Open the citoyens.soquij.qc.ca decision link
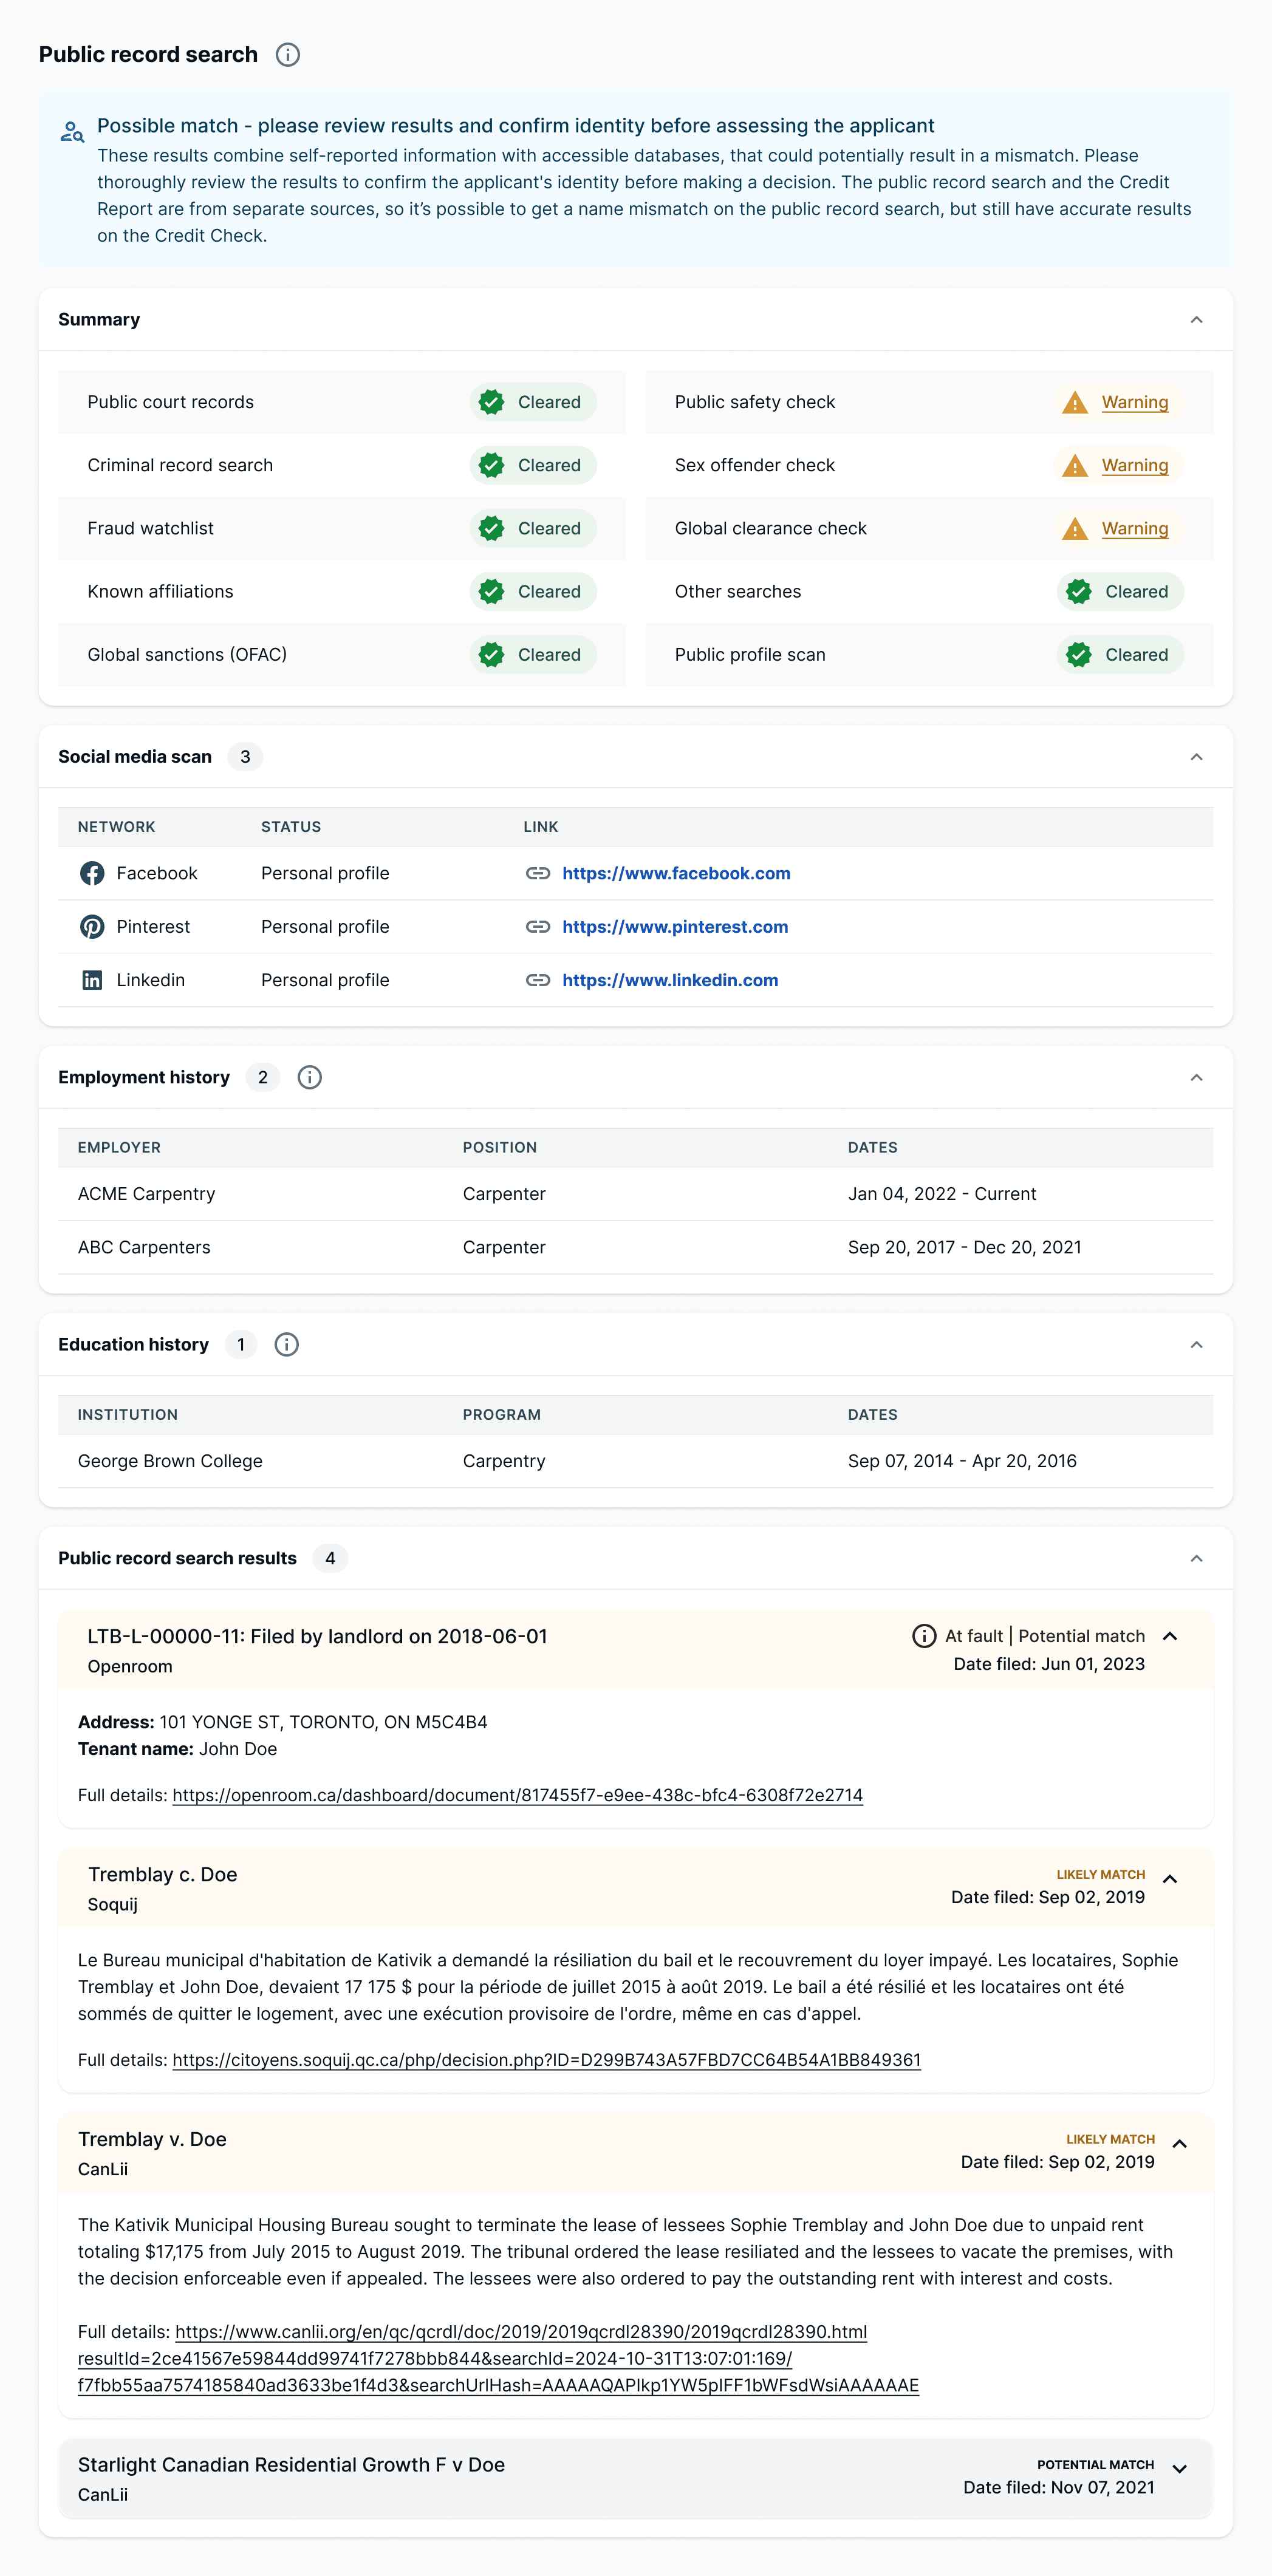Viewport: 1272px width, 2576px height. [546, 2060]
